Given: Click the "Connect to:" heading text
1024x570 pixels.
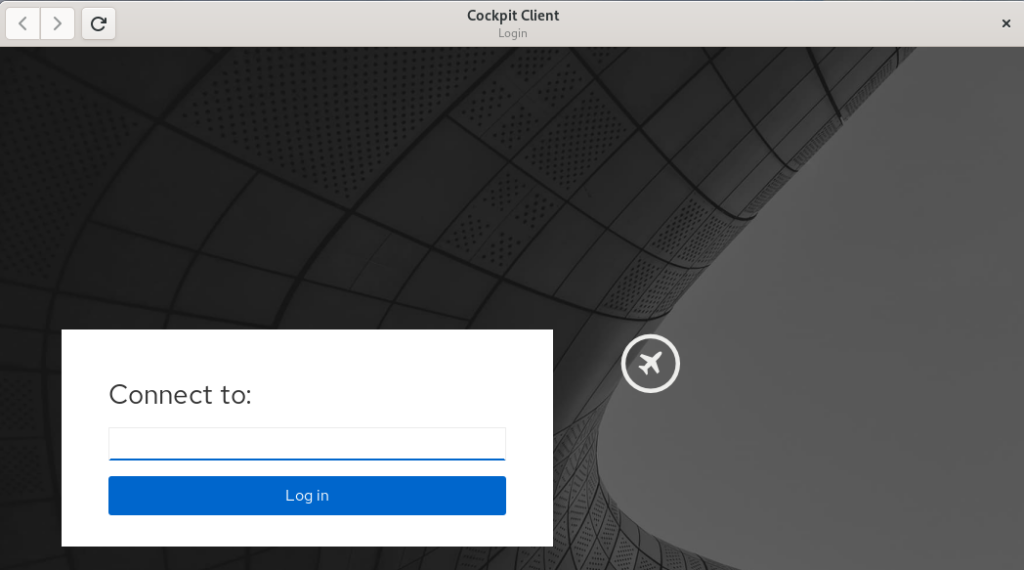Looking at the screenshot, I should [180, 395].
